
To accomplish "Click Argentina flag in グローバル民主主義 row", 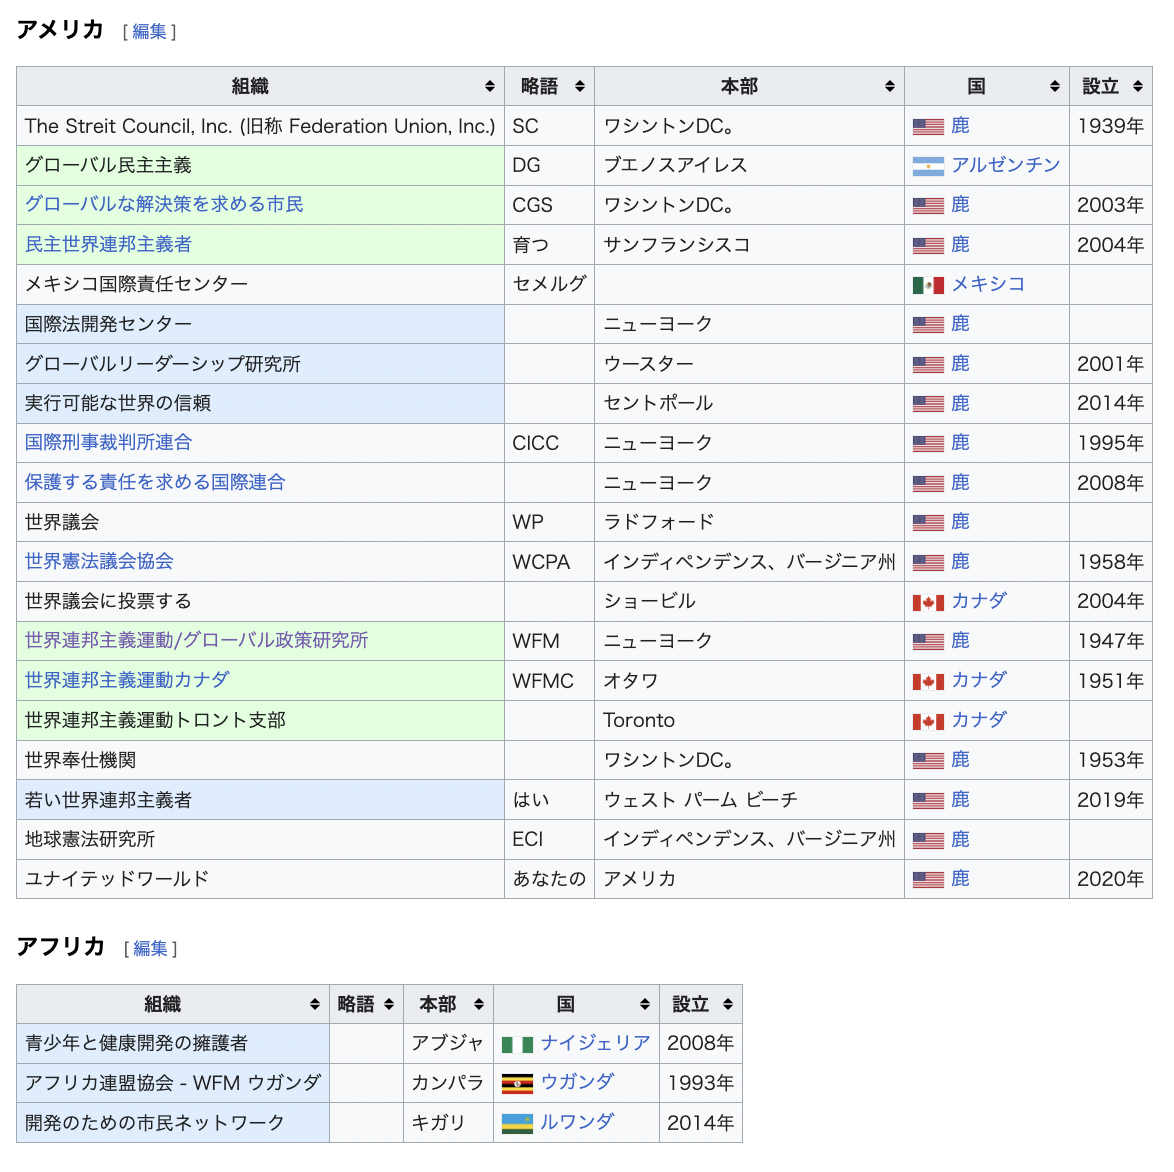I will click(x=928, y=166).
